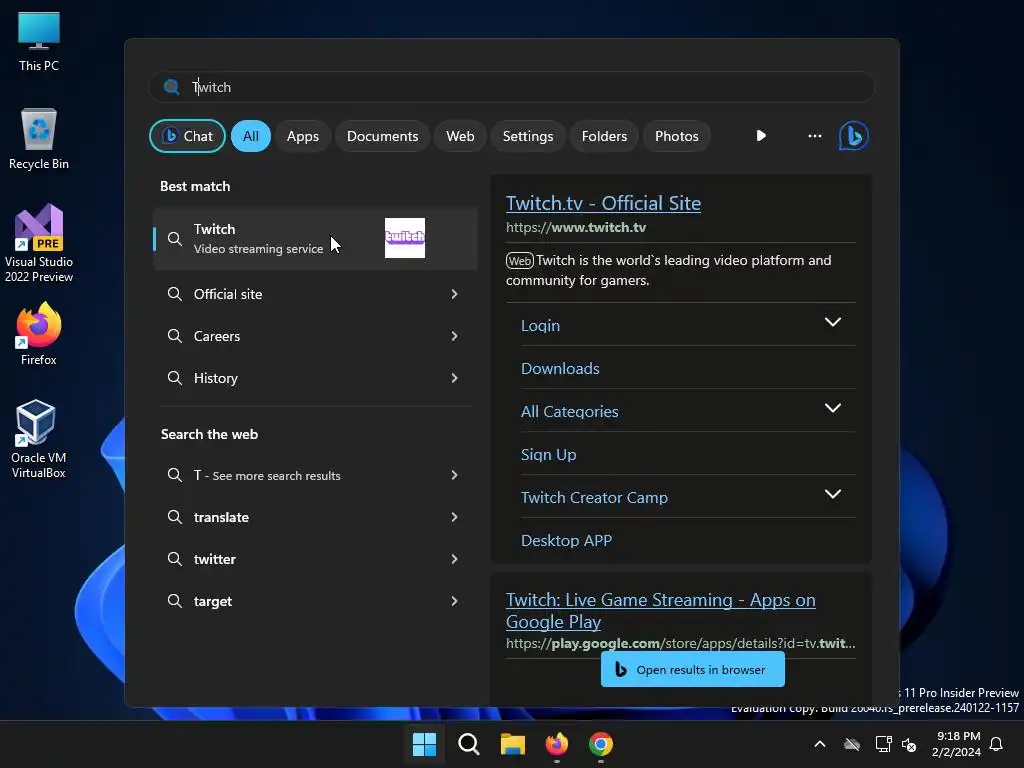Open File Explorer from the taskbar
Image resolution: width=1024 pixels, height=768 pixels.
pyautogui.click(x=513, y=744)
